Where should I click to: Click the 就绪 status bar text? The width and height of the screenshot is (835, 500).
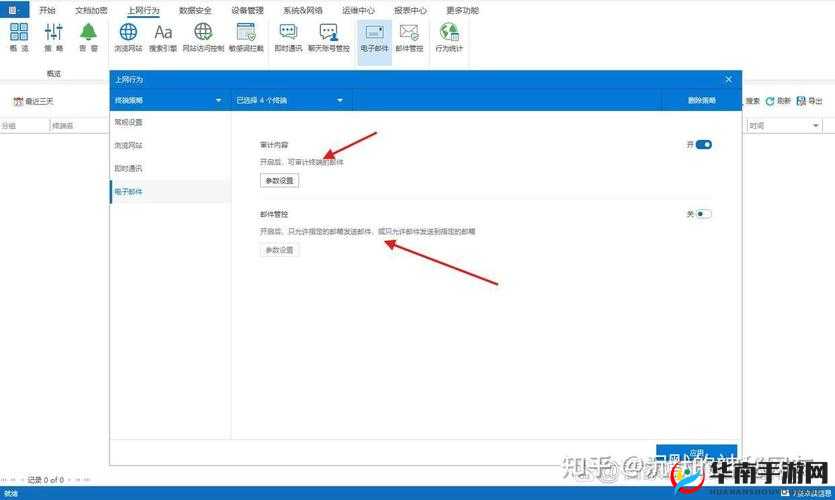11,494
